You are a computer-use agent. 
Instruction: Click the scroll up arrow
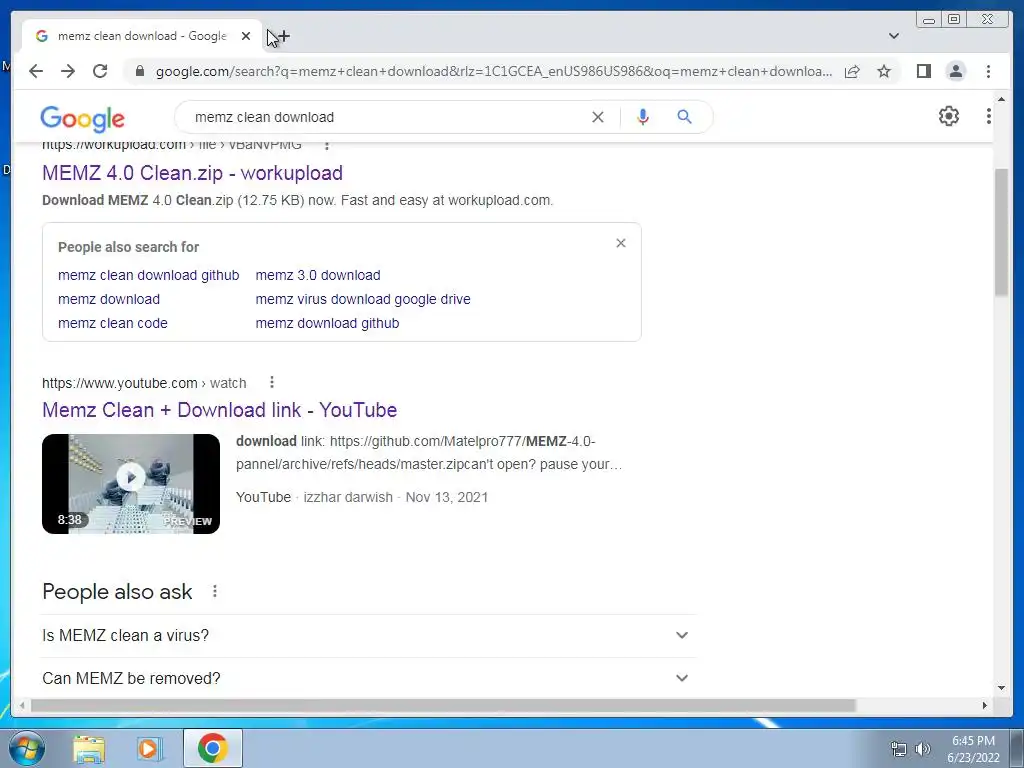pyautogui.click(x=1001, y=100)
